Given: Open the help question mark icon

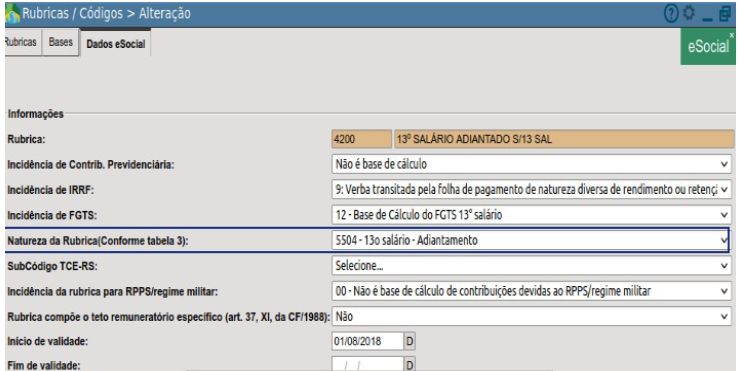Looking at the screenshot, I should coord(671,14).
